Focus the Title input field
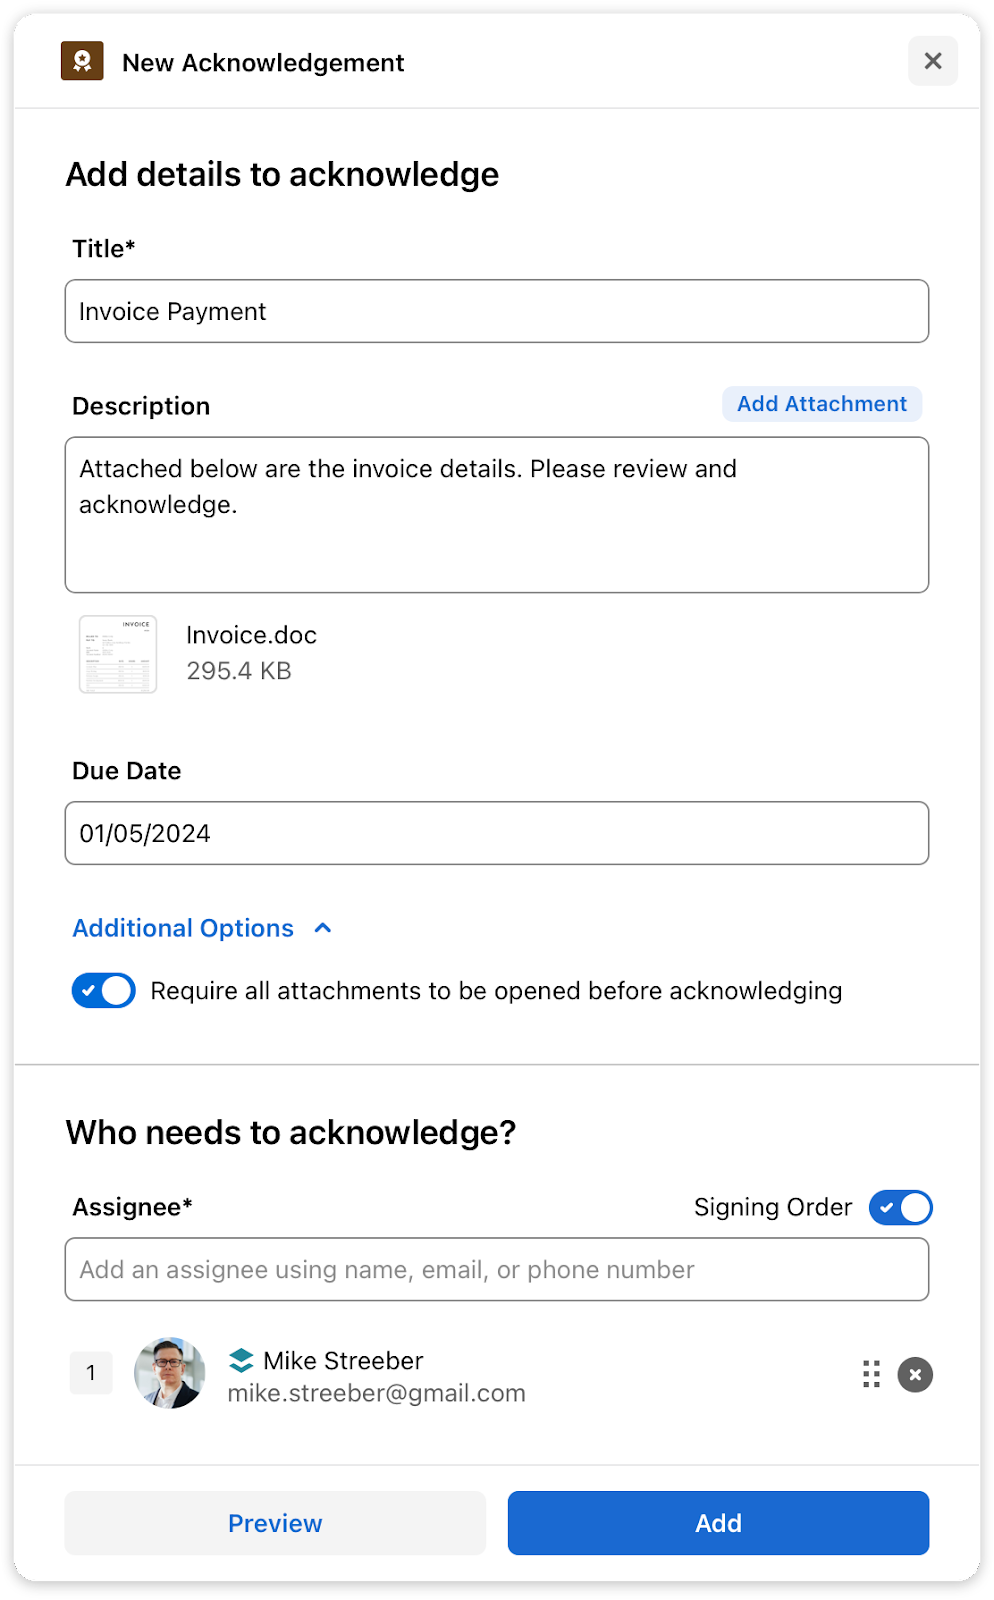This screenshot has width=994, height=1600. pyautogui.click(x=497, y=311)
